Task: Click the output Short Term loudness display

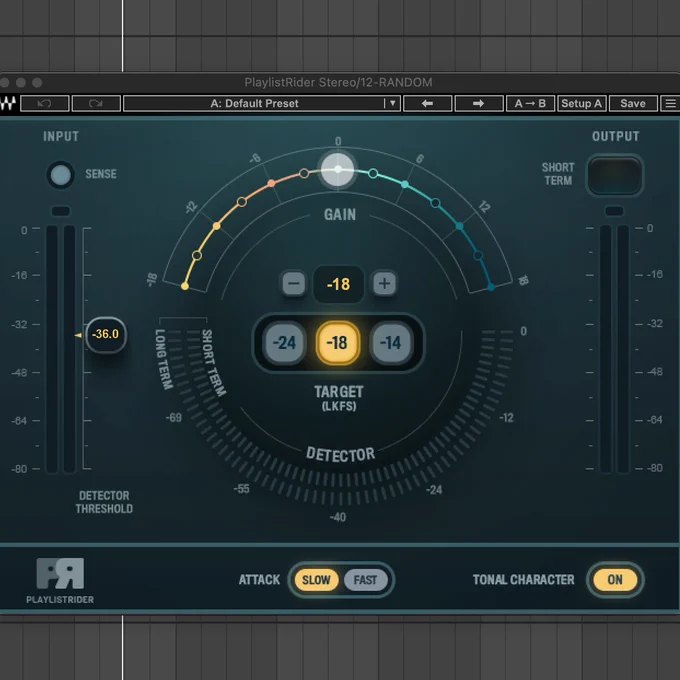Action: point(615,175)
